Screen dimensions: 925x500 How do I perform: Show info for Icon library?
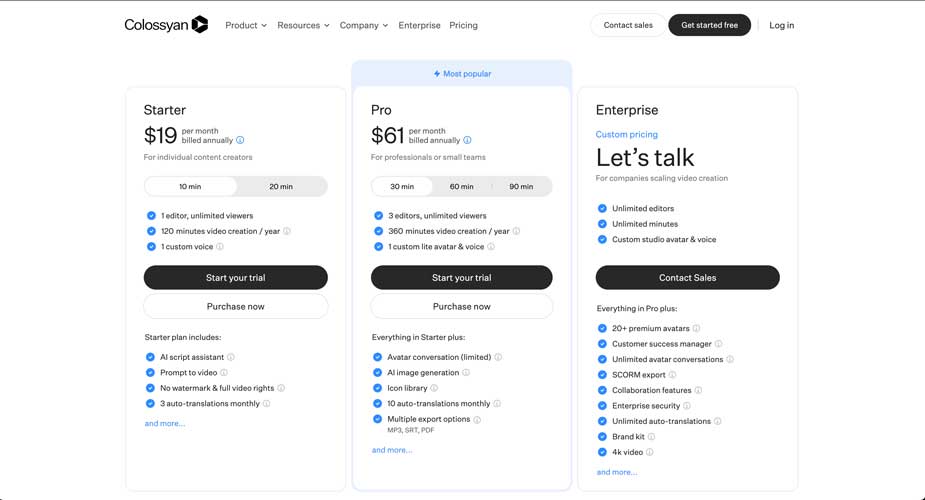pyautogui.click(x=434, y=388)
